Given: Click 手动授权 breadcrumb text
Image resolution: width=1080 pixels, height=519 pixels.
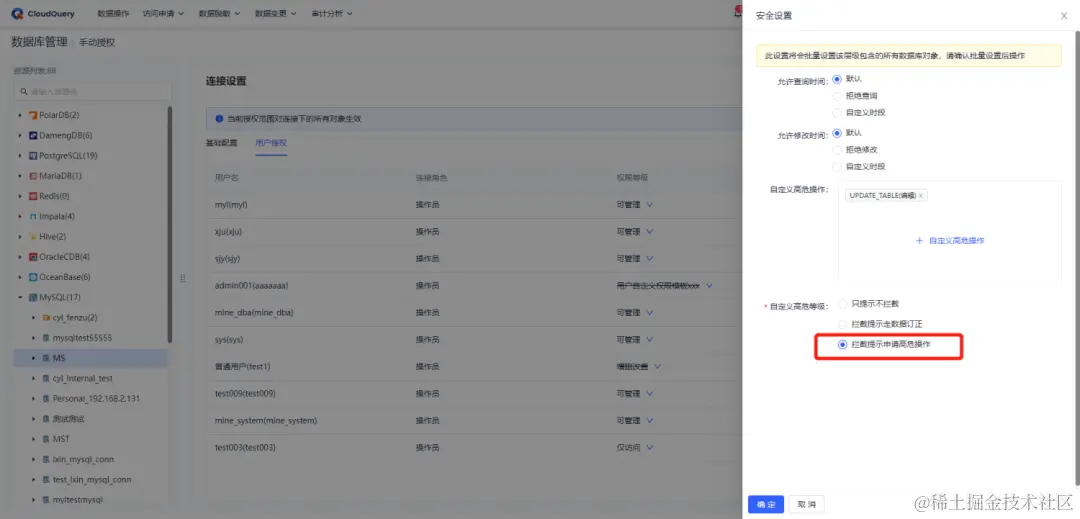Looking at the screenshot, I should click(97, 42).
